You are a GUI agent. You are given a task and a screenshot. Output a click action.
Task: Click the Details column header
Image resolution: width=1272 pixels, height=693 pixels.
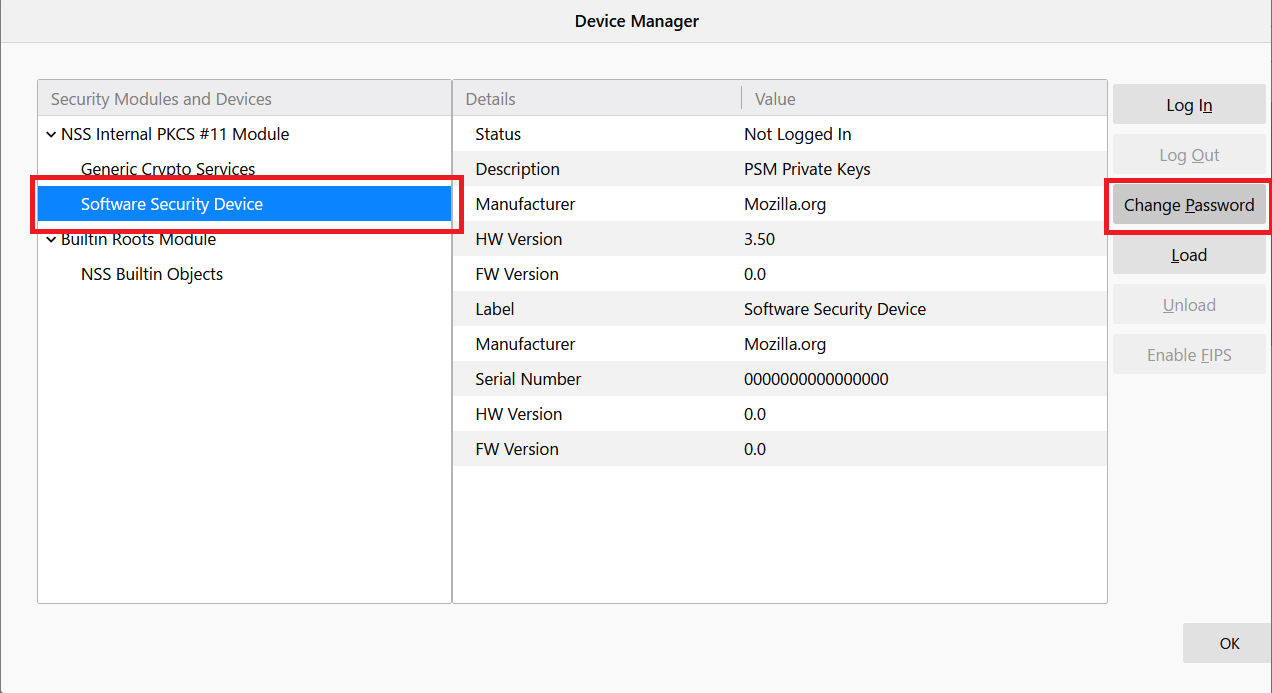coord(489,98)
